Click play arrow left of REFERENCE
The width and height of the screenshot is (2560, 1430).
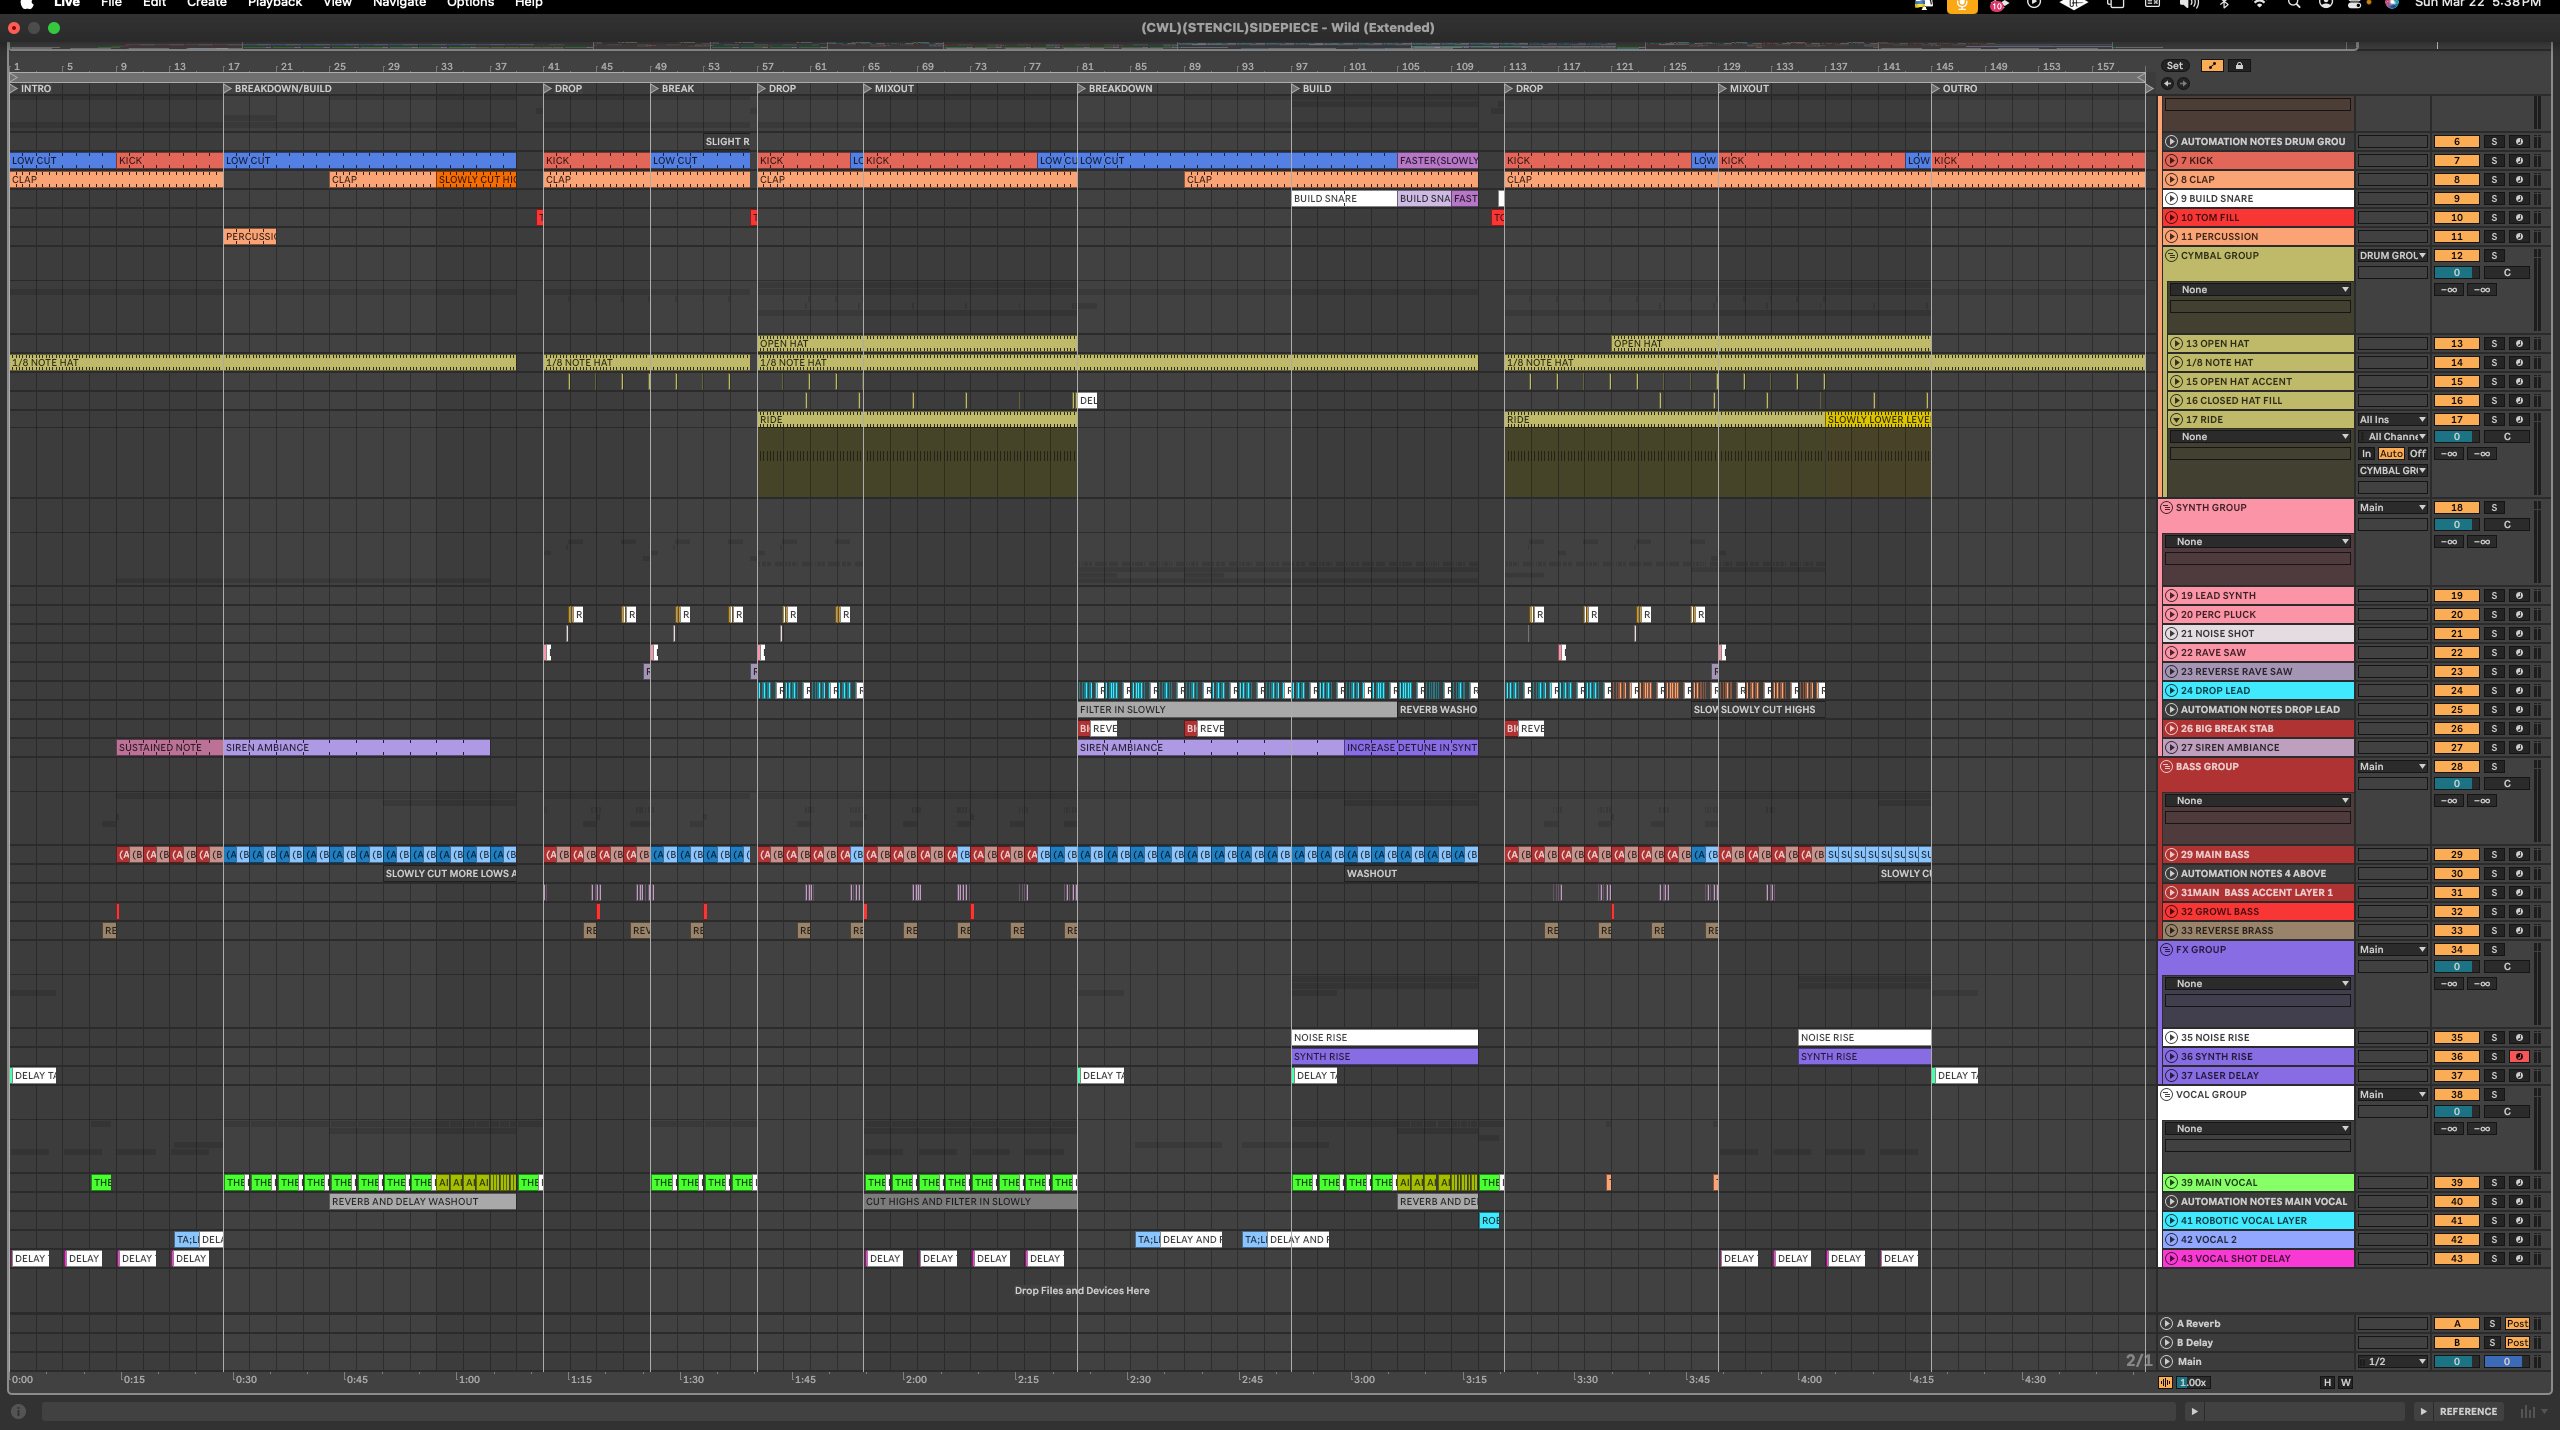point(2423,1412)
